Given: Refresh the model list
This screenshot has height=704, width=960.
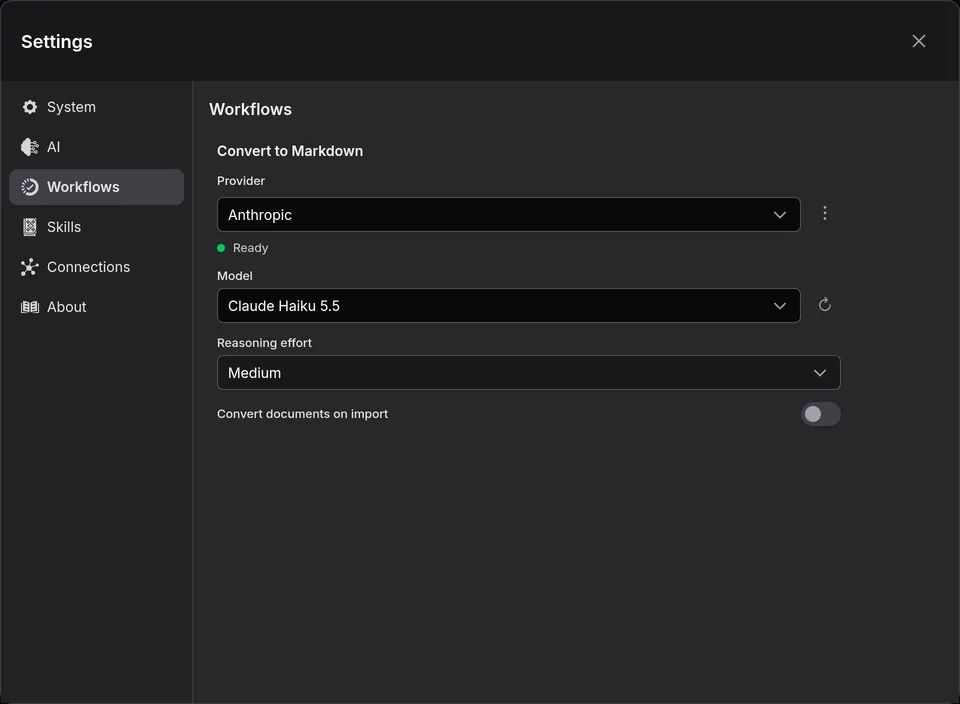Looking at the screenshot, I should [x=825, y=305].
